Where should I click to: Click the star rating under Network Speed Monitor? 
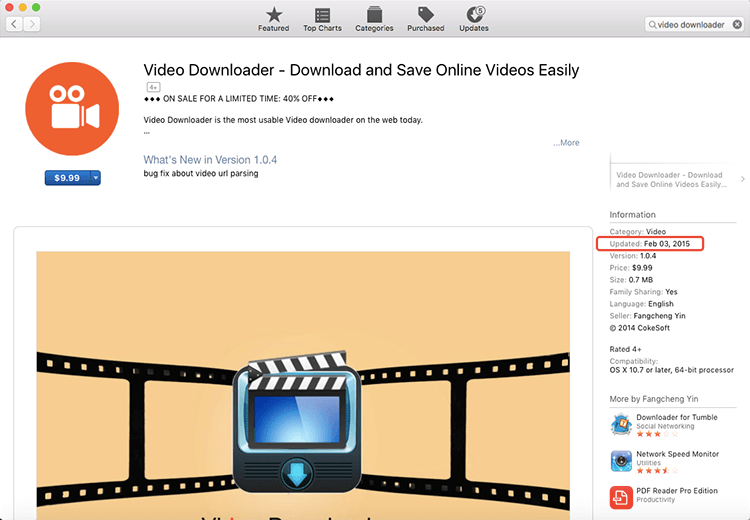click(657, 470)
